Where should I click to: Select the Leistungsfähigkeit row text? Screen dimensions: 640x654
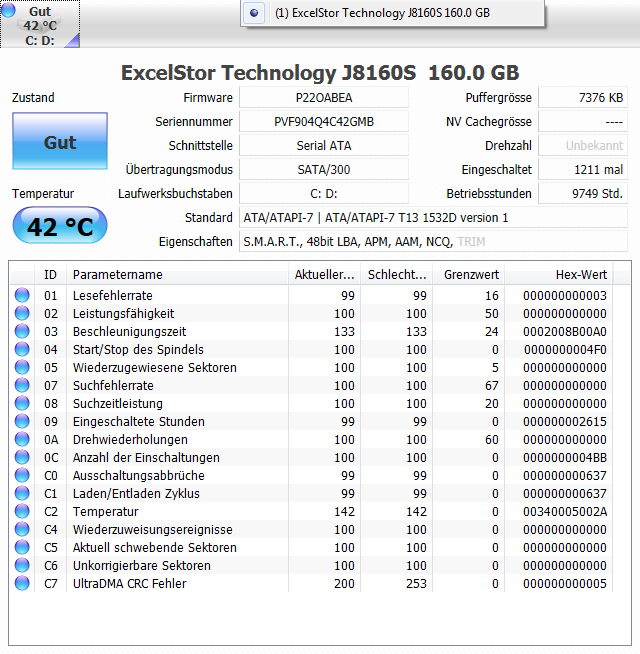123,313
